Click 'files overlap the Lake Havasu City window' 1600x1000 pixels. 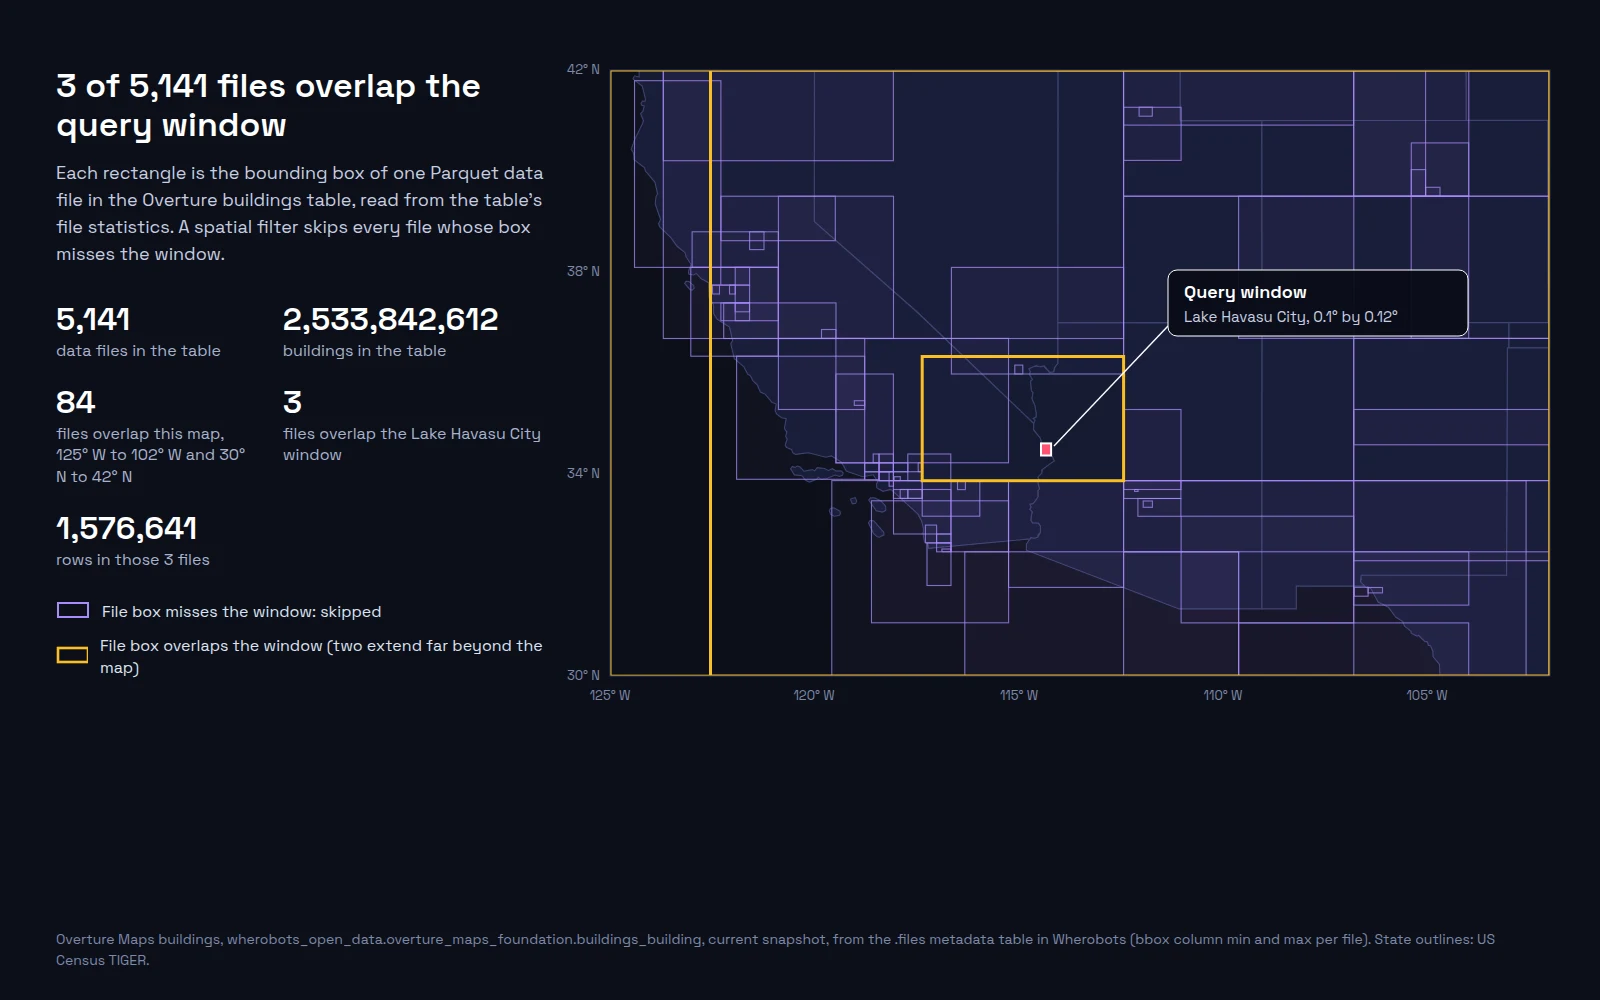tap(412, 444)
